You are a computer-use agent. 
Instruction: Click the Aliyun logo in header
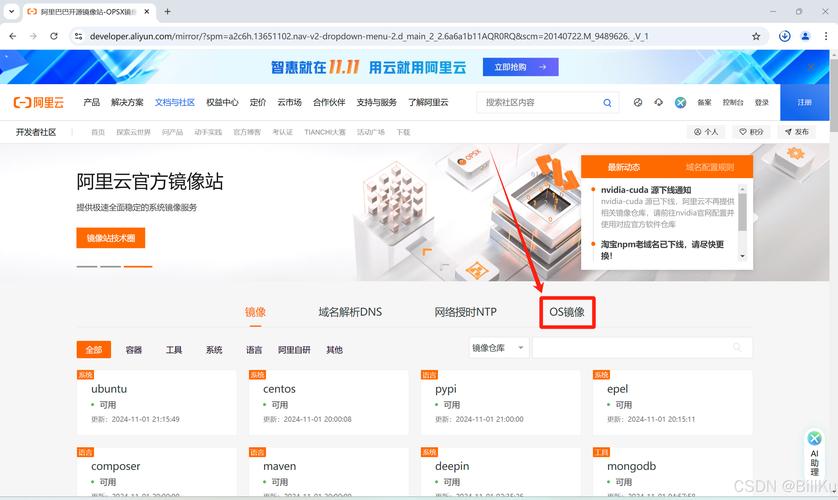(38, 102)
